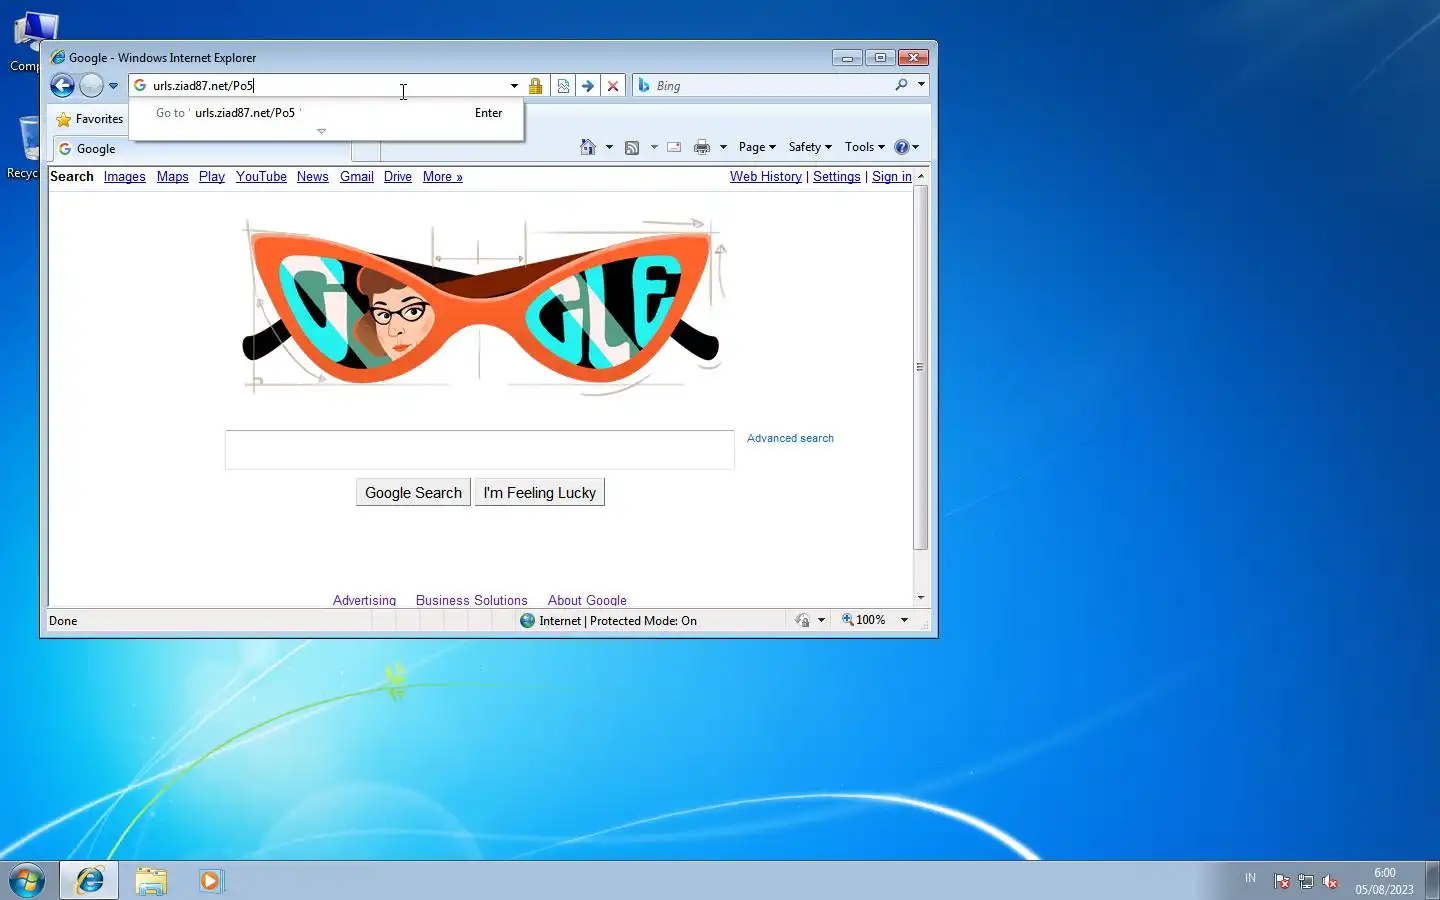Click the Drive link
The width and height of the screenshot is (1440, 900).
point(397,177)
